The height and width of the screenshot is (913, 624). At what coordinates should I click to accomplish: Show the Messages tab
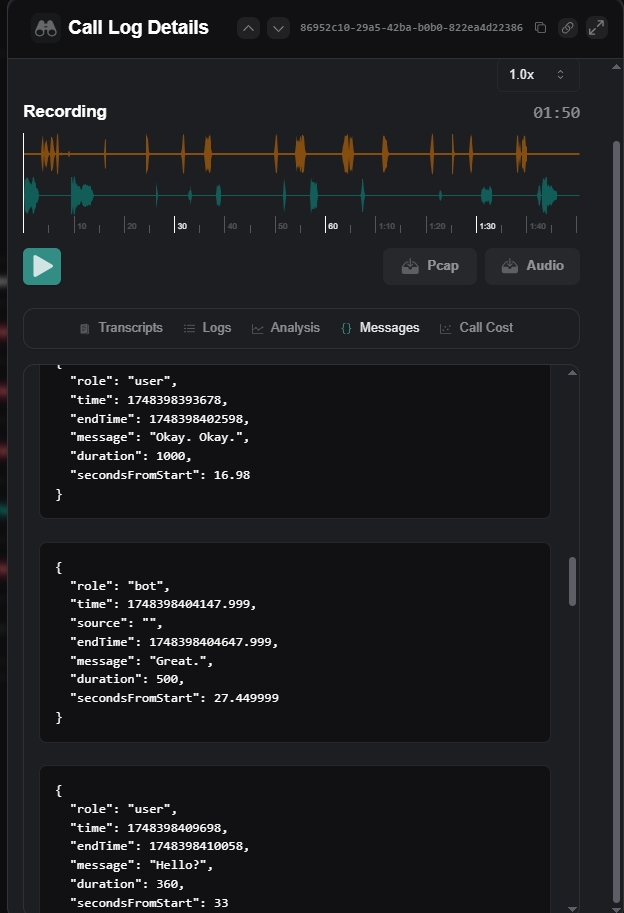pos(380,328)
